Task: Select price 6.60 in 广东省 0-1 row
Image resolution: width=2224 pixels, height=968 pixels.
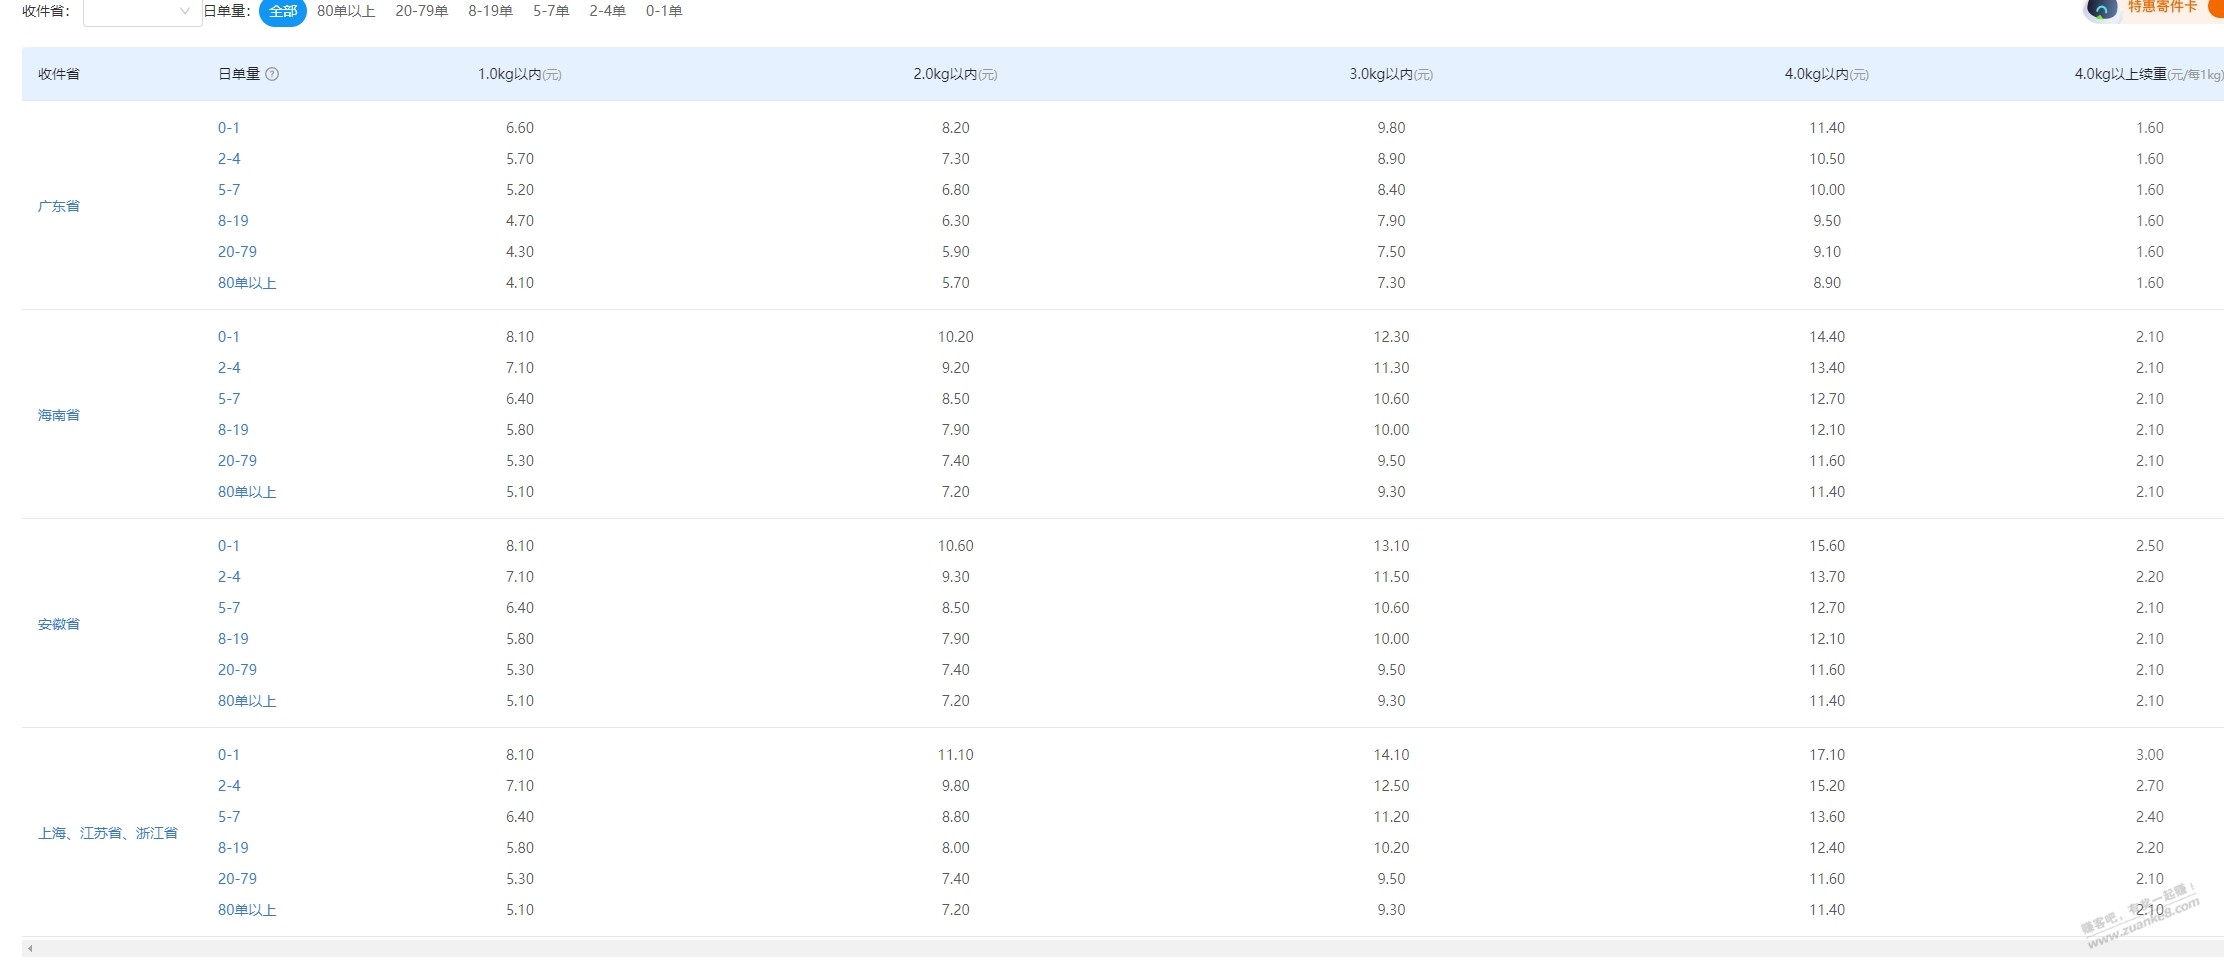Action: [520, 128]
